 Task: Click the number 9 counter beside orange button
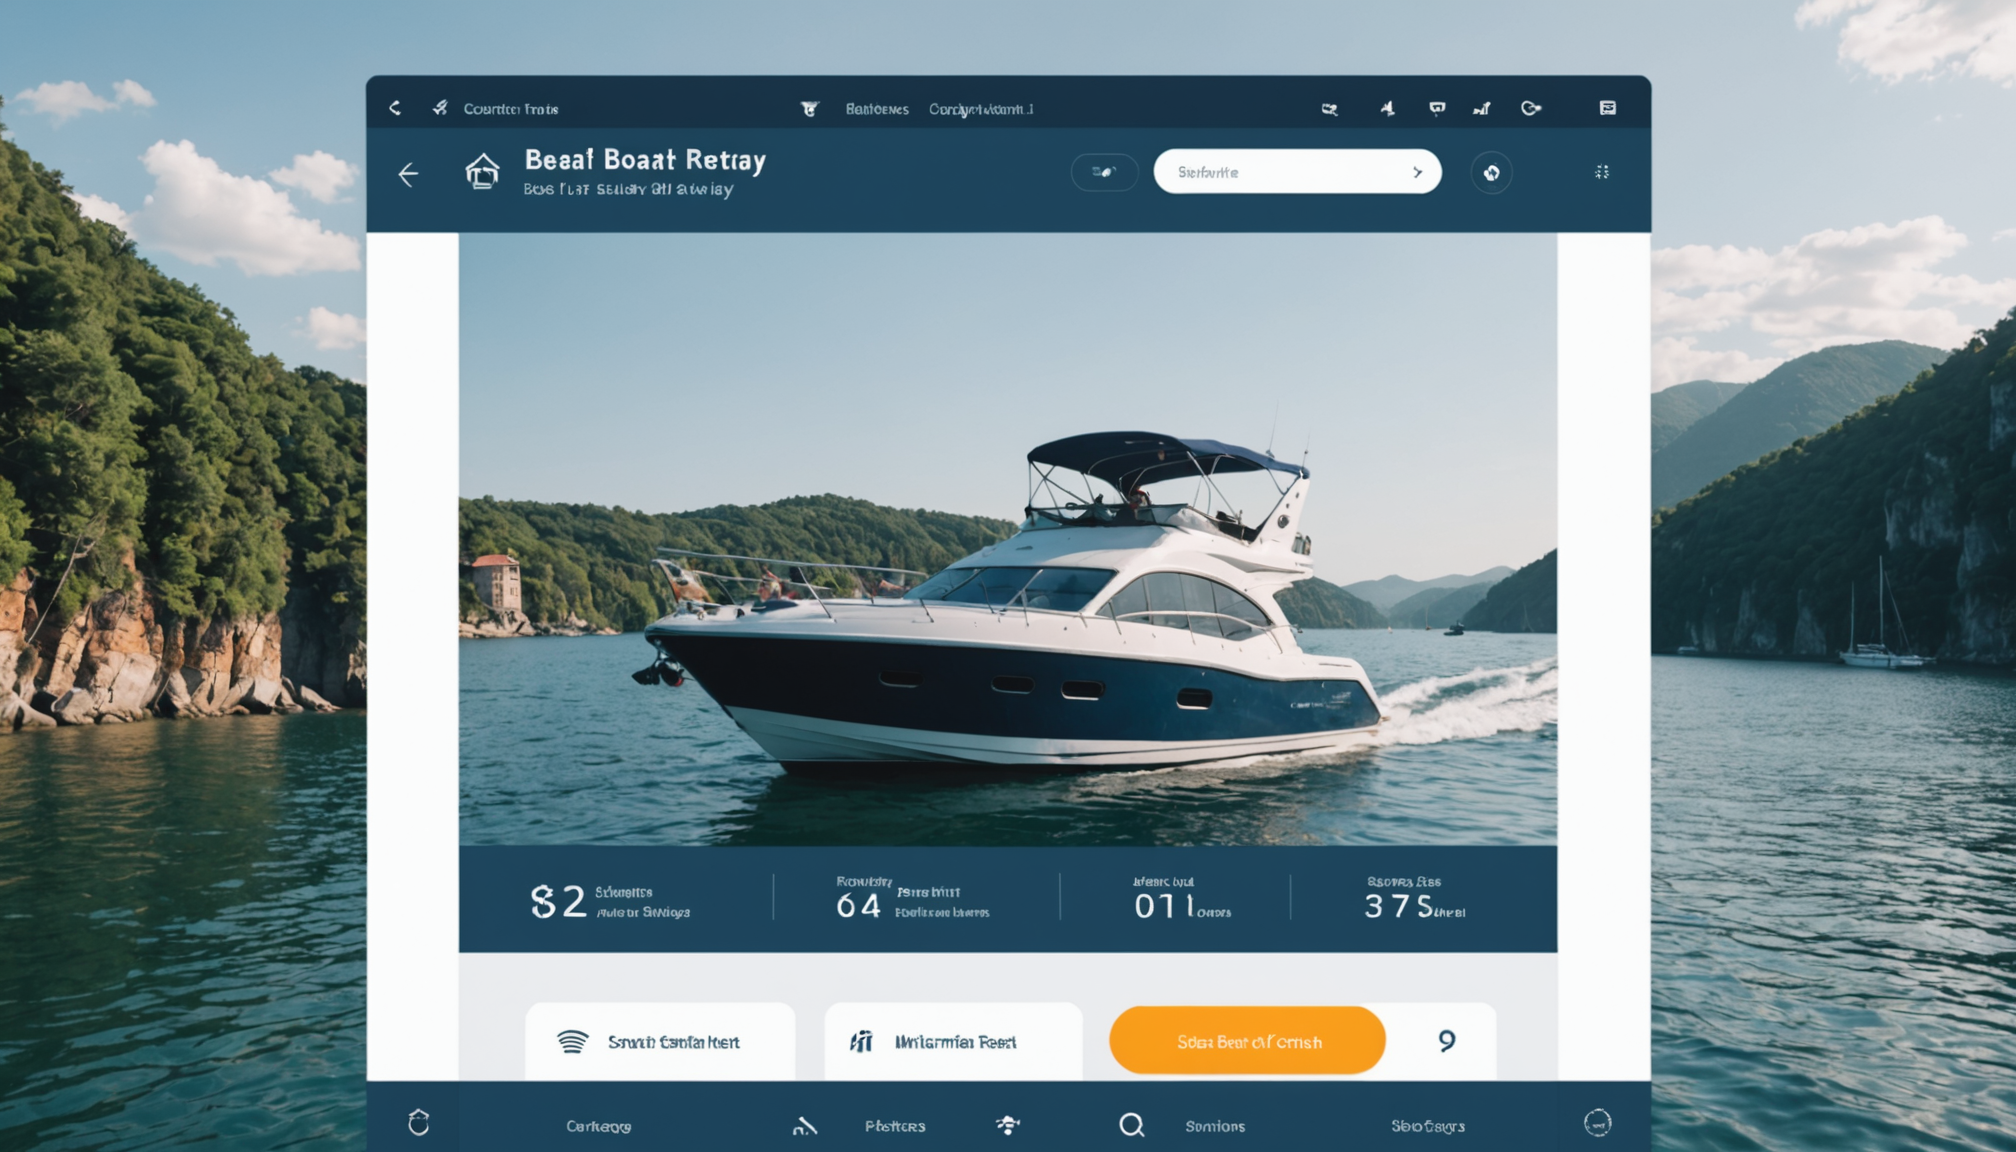pyautogui.click(x=1446, y=1041)
